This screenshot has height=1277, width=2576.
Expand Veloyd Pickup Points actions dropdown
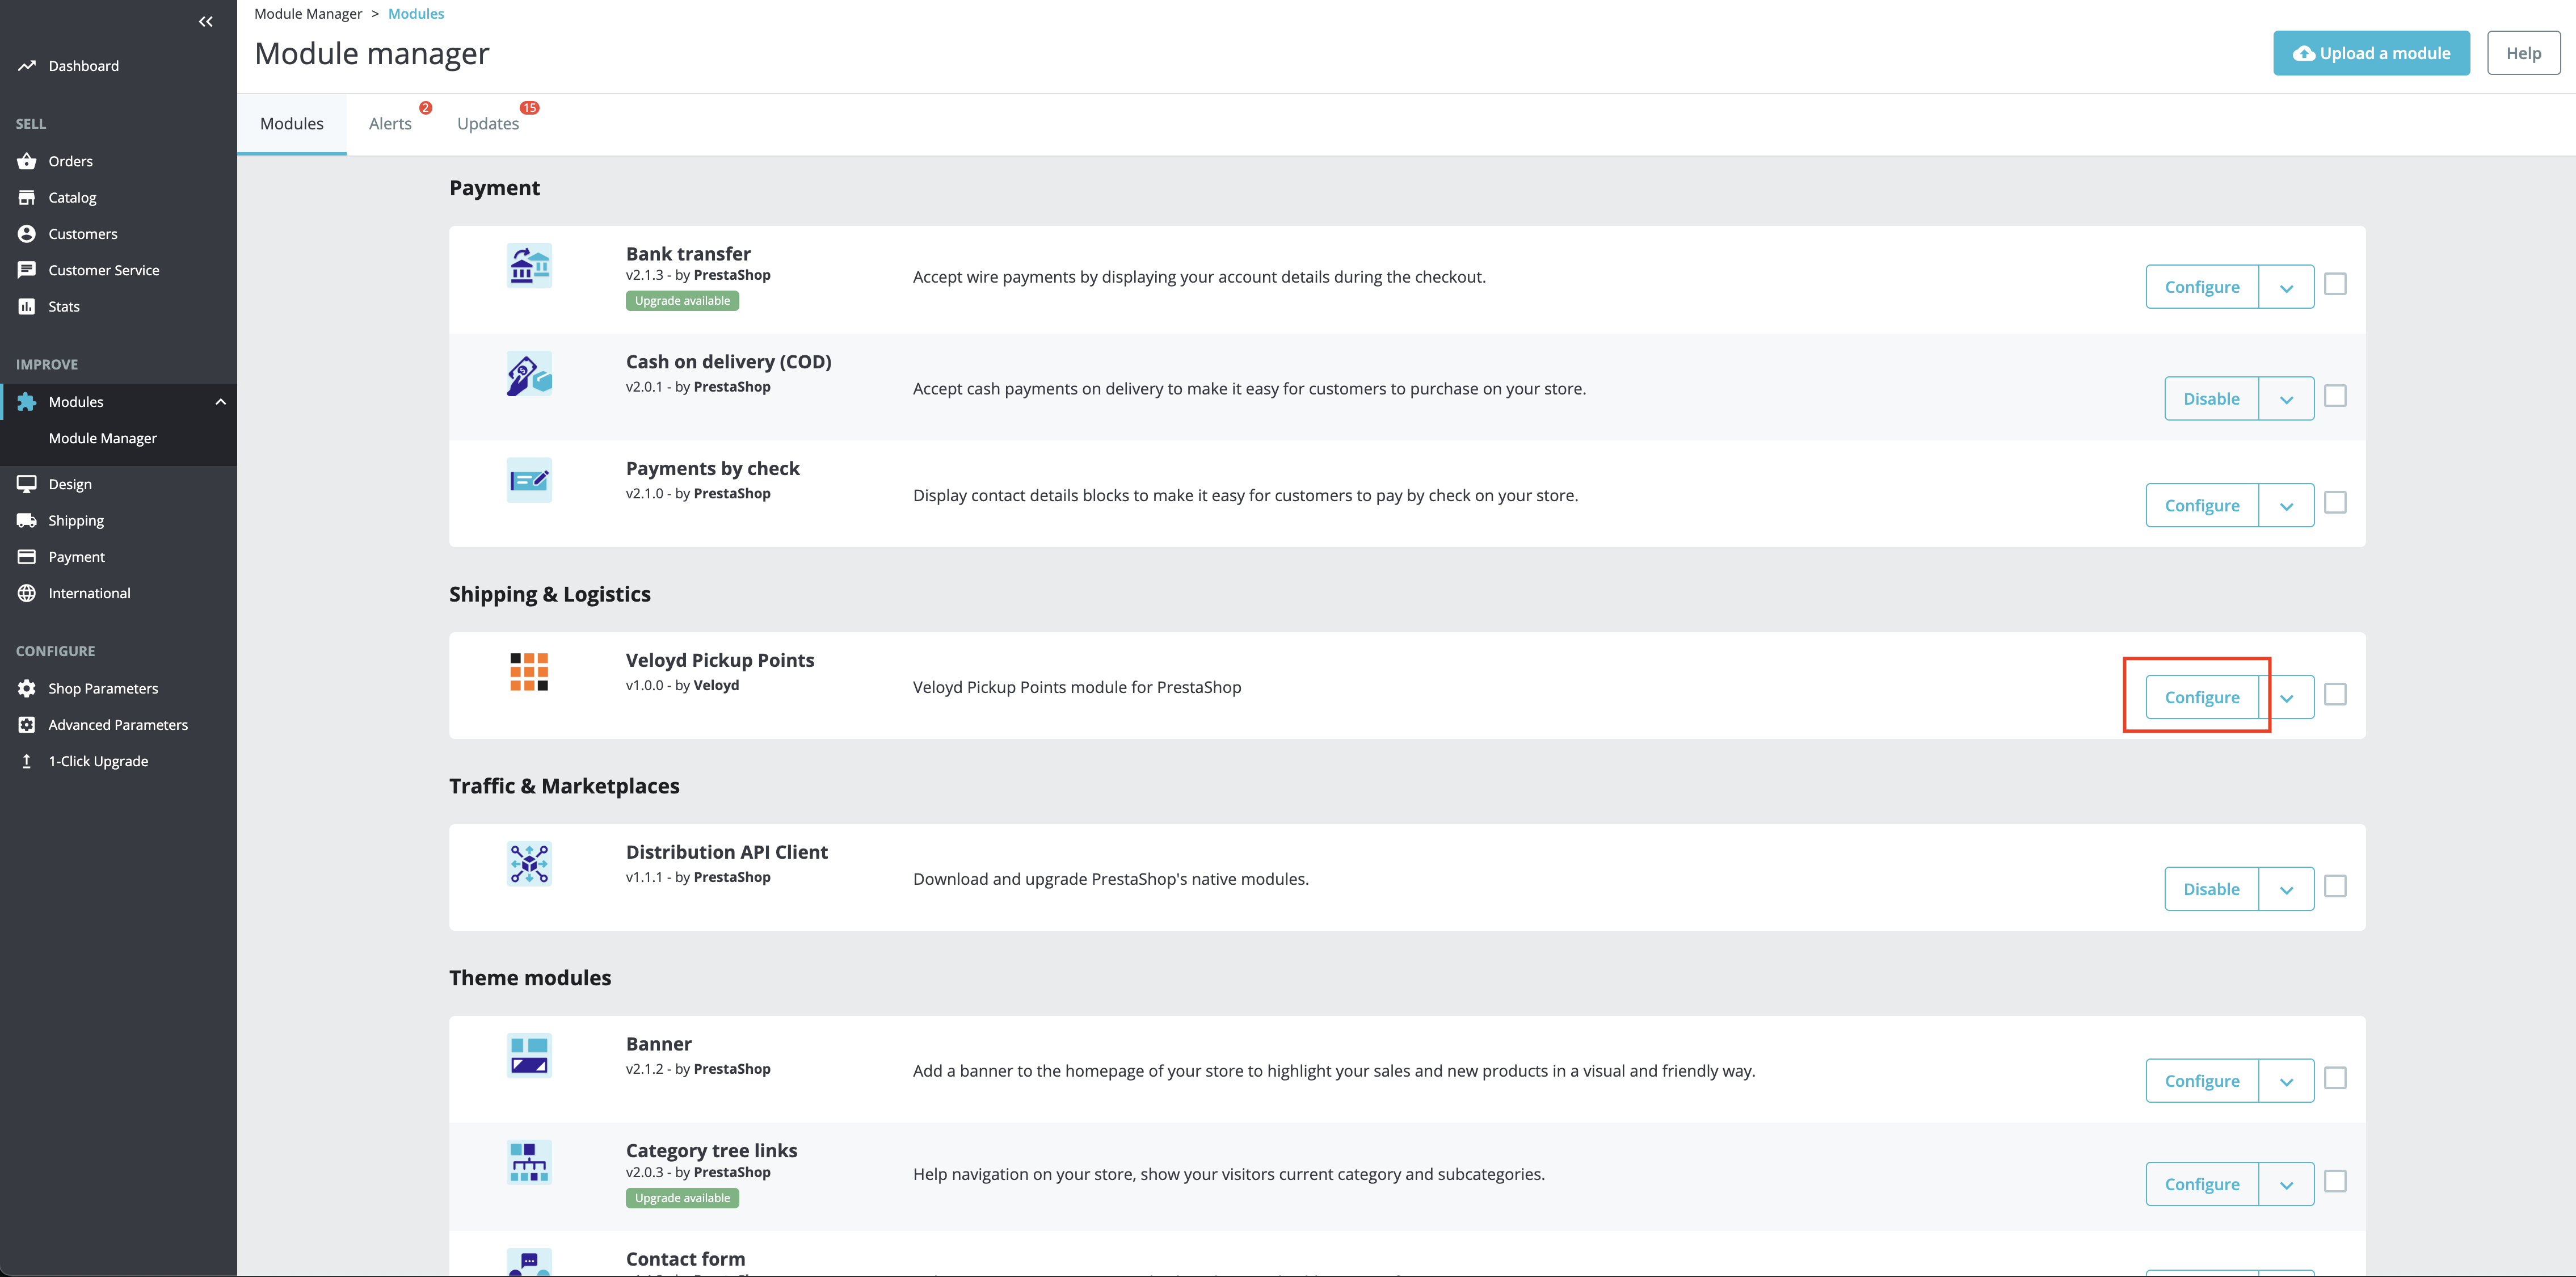tap(2286, 698)
